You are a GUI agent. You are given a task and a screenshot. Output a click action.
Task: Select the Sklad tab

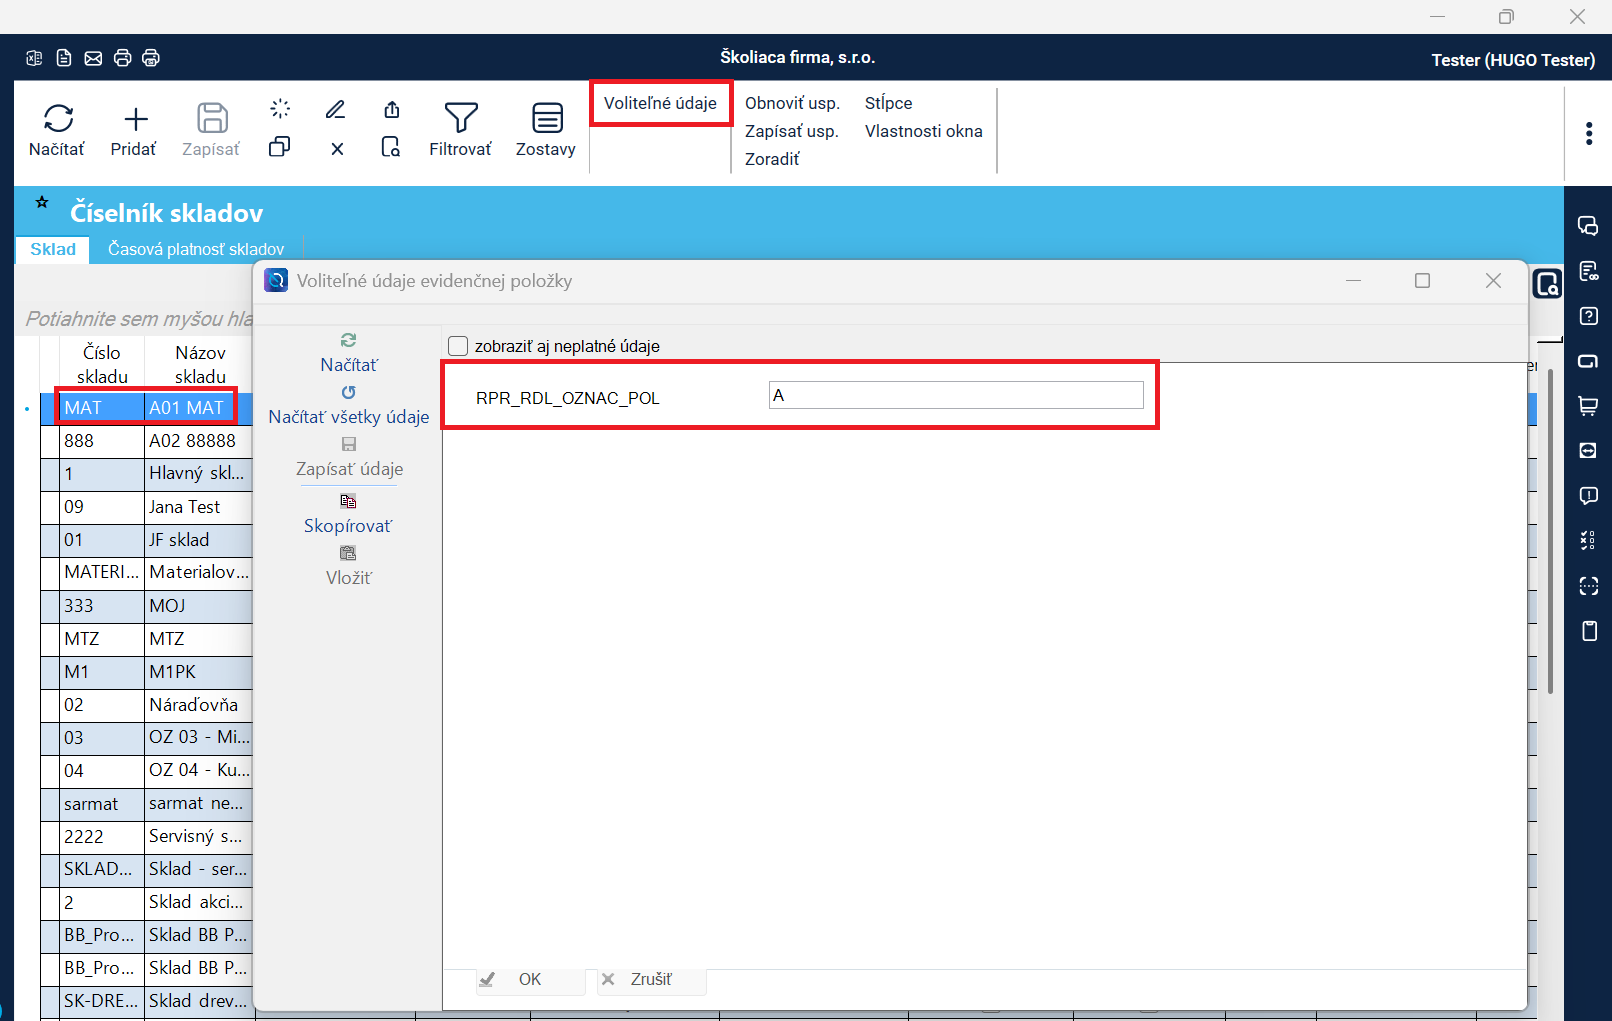(x=53, y=249)
